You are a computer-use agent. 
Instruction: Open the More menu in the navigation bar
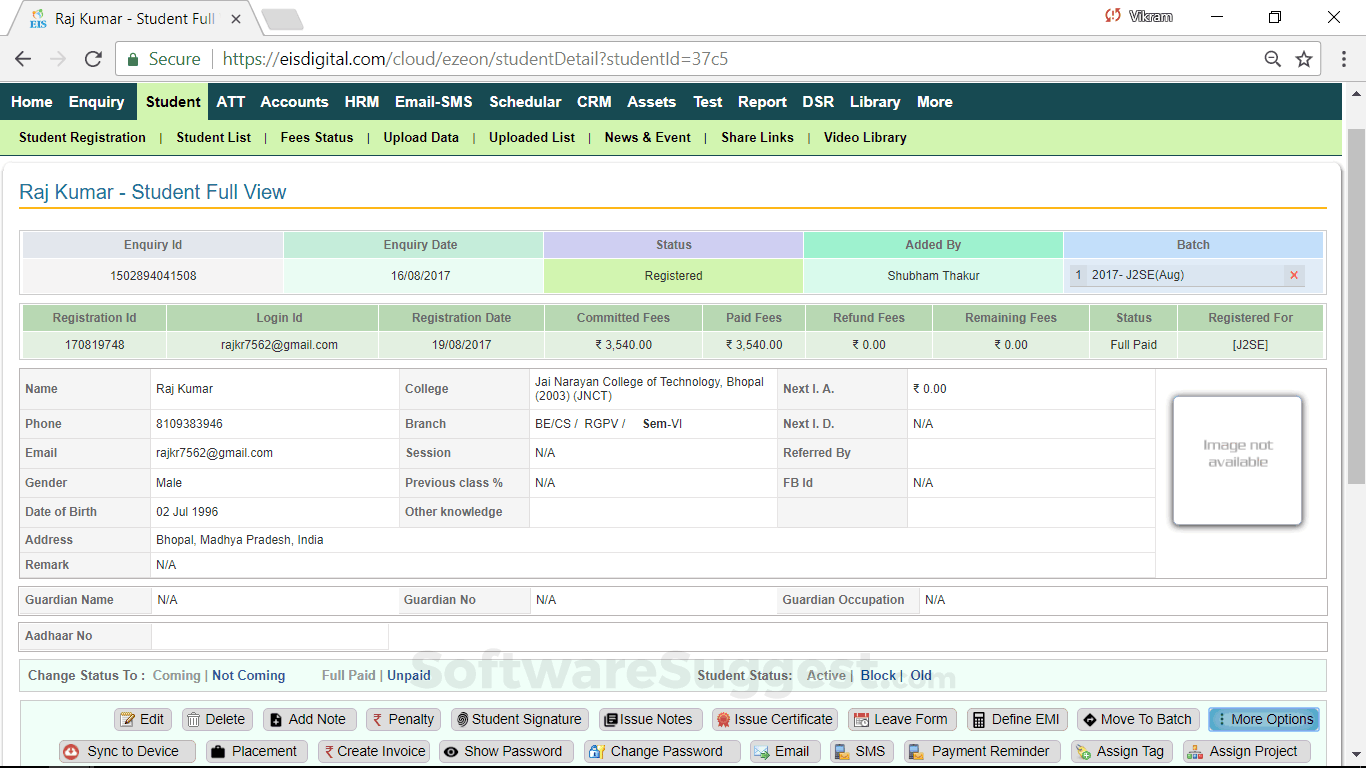935,102
